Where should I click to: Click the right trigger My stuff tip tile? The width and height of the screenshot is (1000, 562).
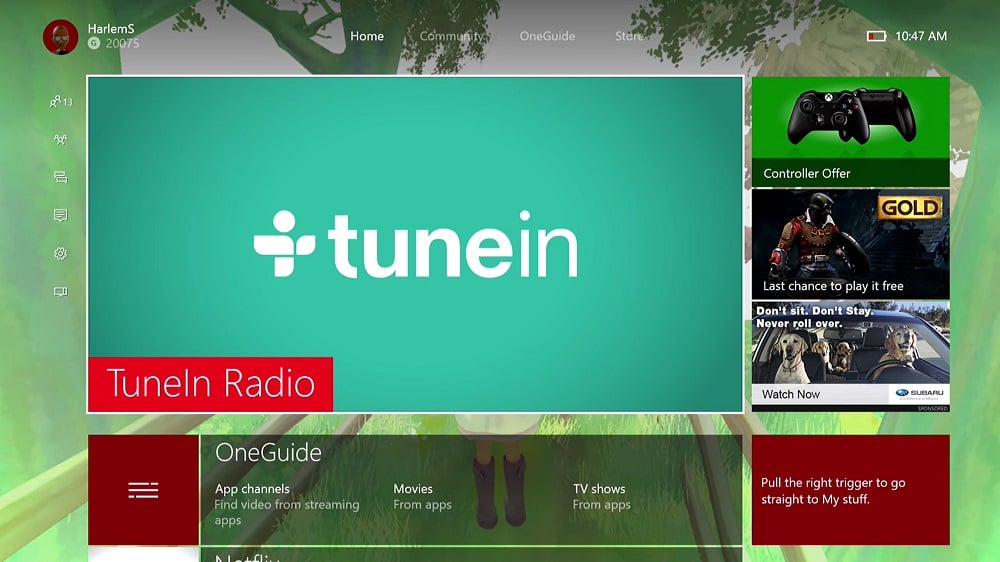851,490
